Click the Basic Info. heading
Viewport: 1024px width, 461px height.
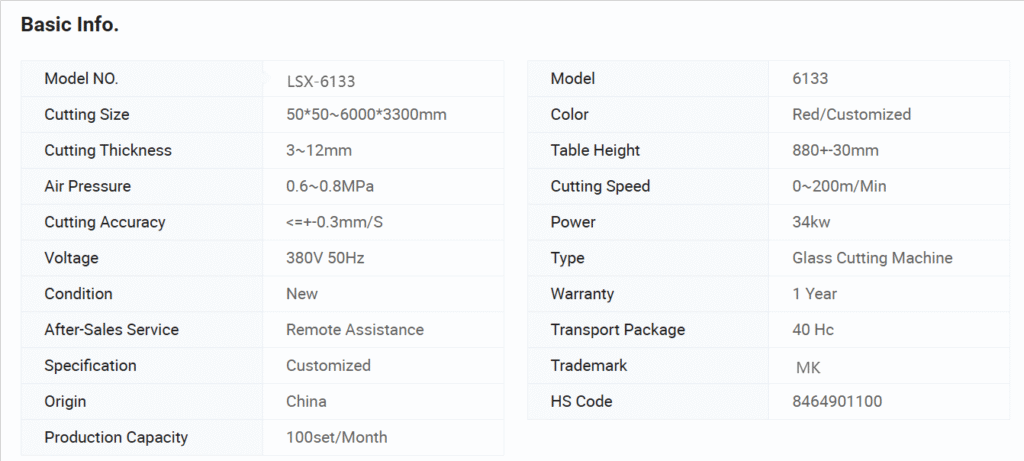point(70,25)
